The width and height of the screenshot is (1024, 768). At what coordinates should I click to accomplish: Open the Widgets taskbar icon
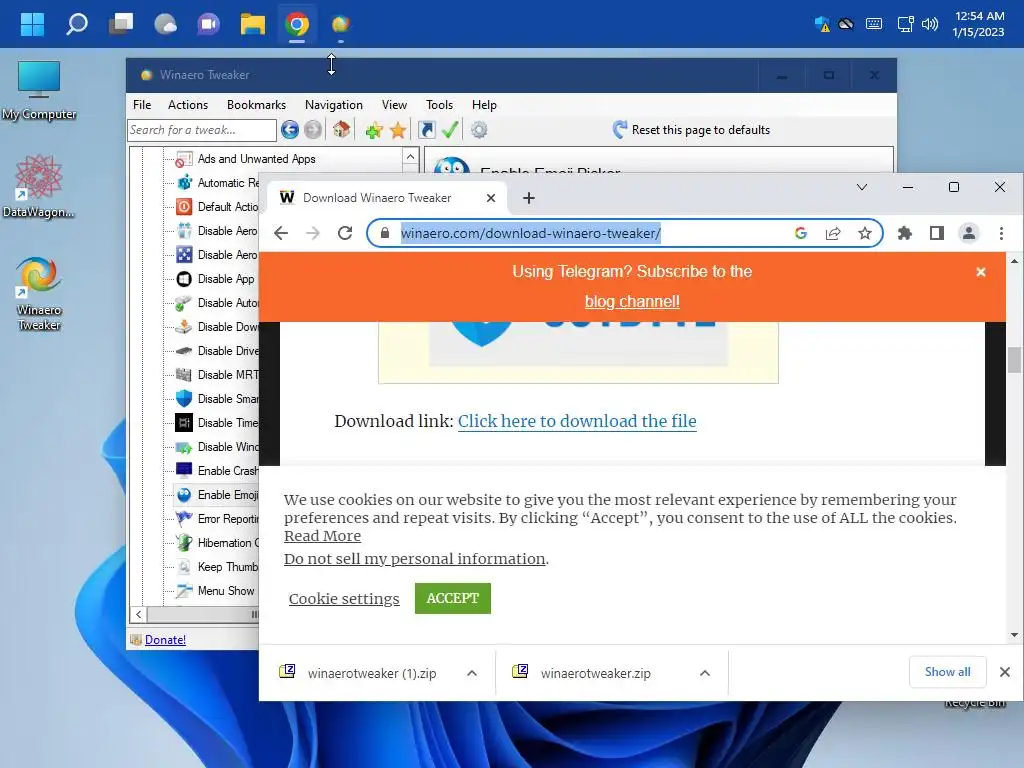pyautogui.click(x=165, y=25)
